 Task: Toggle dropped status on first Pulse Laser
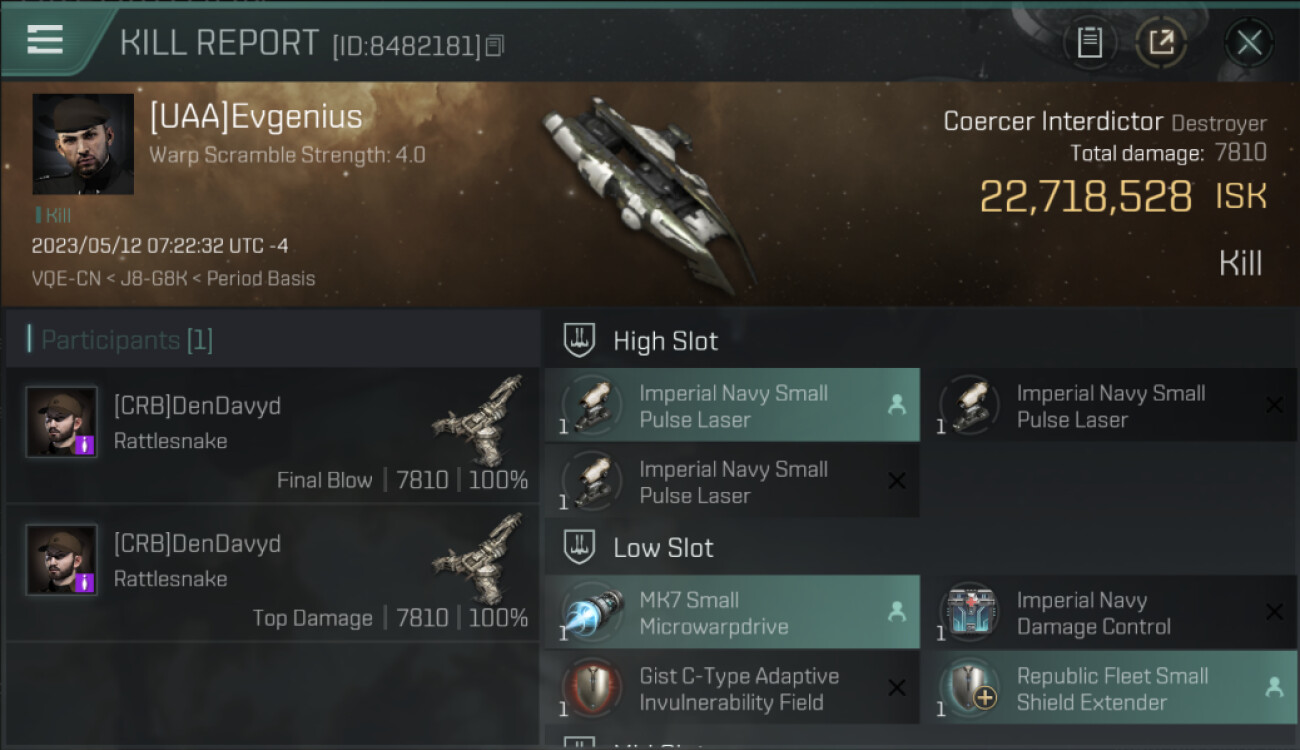[896, 405]
